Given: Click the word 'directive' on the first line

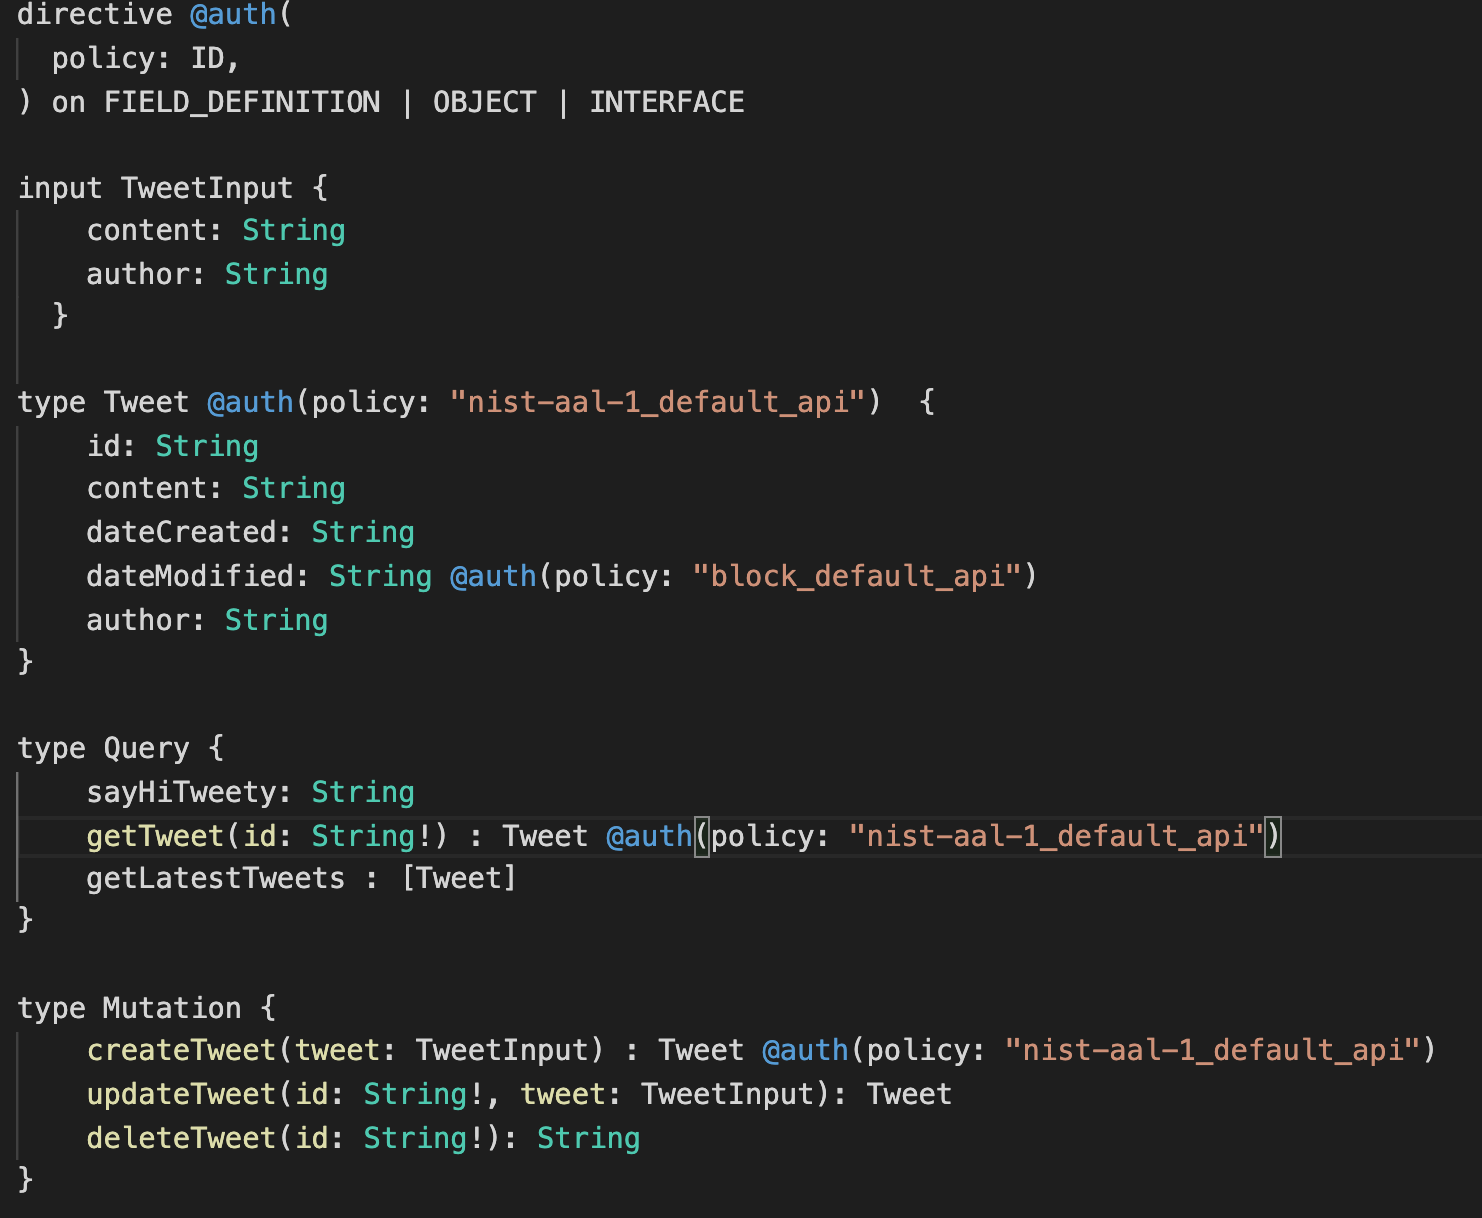Looking at the screenshot, I should (95, 15).
